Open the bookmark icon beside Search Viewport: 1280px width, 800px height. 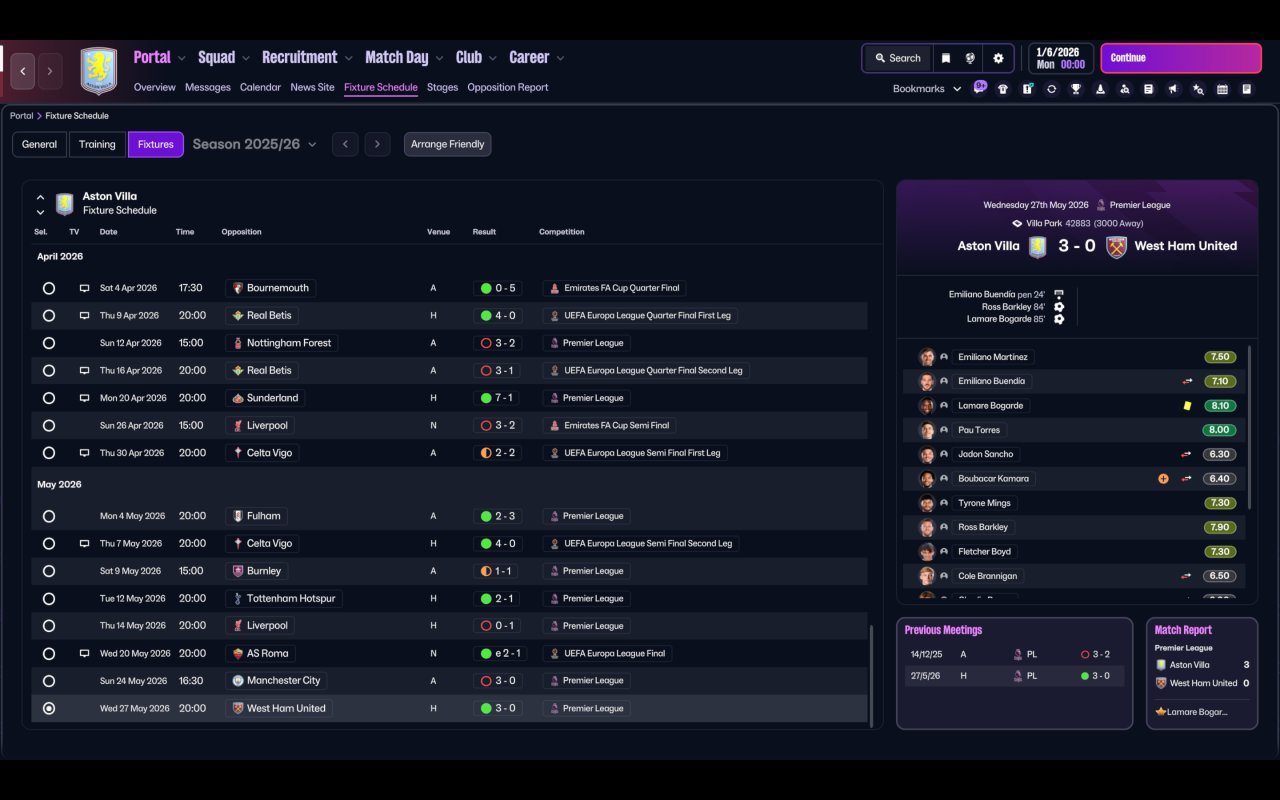945,58
